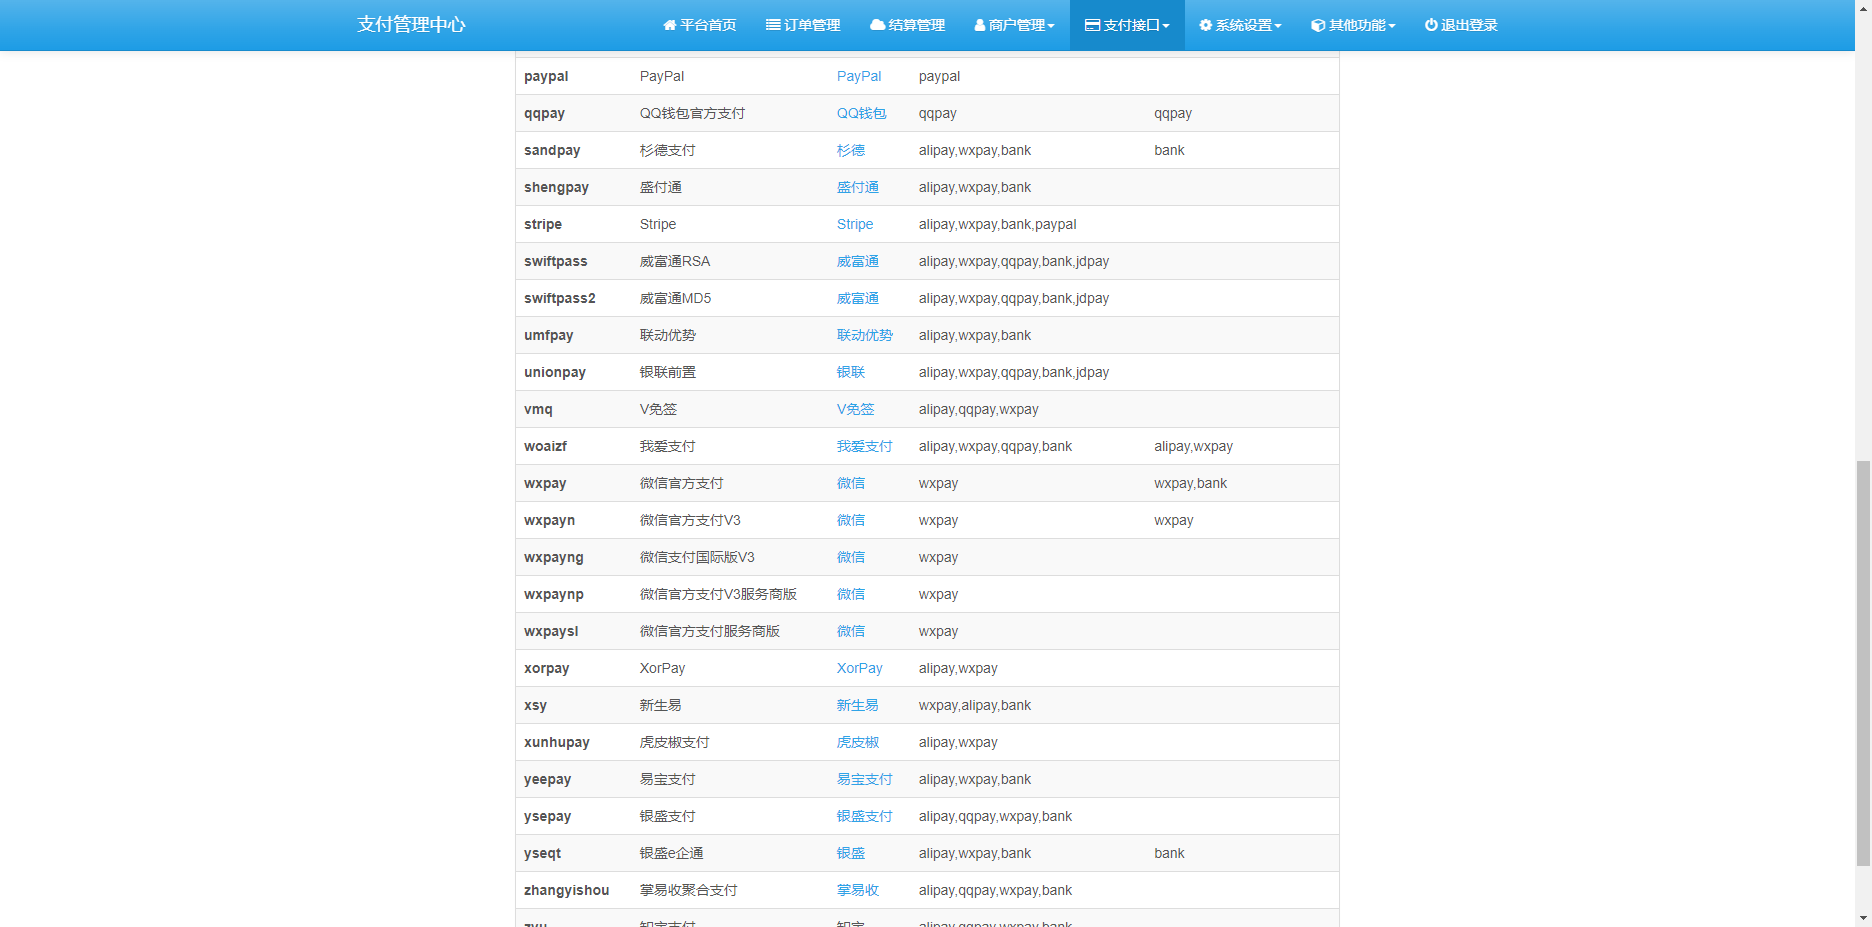Click the 易宝支付 link for yeepay
Screen dimensions: 1872x927
[864, 779]
